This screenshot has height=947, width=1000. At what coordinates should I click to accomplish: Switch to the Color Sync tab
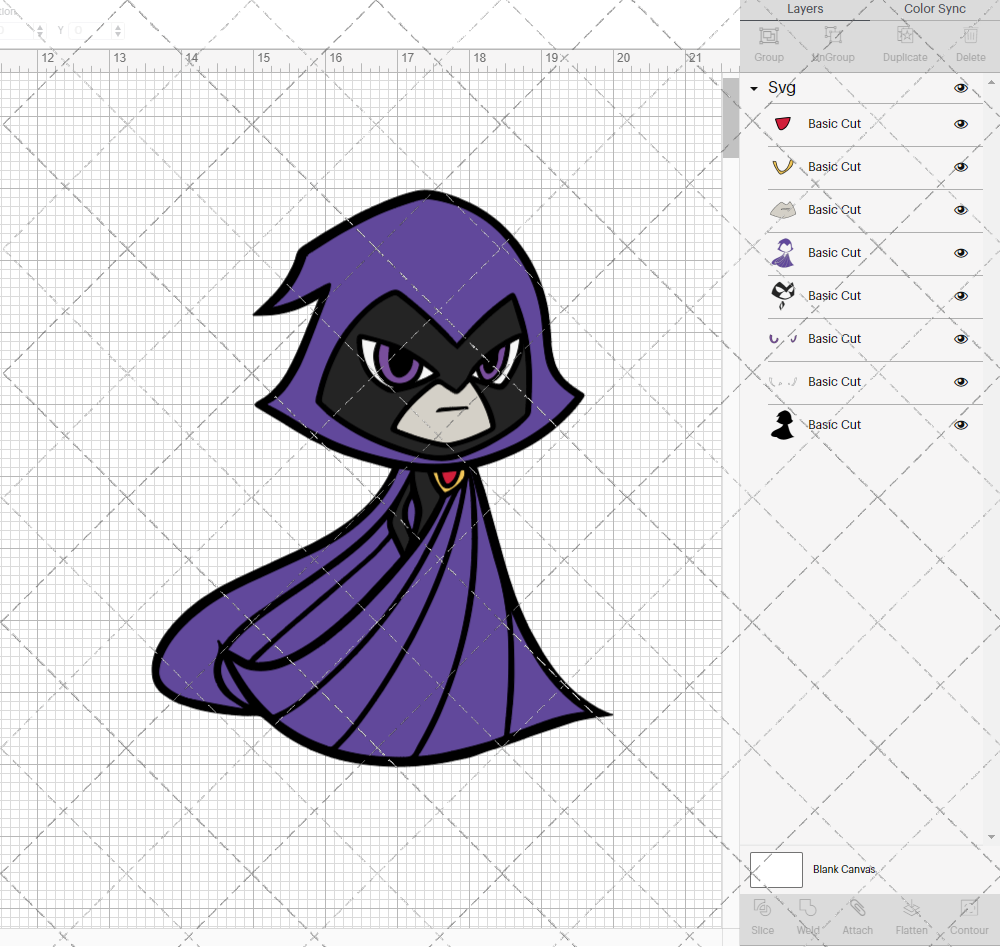point(934,9)
